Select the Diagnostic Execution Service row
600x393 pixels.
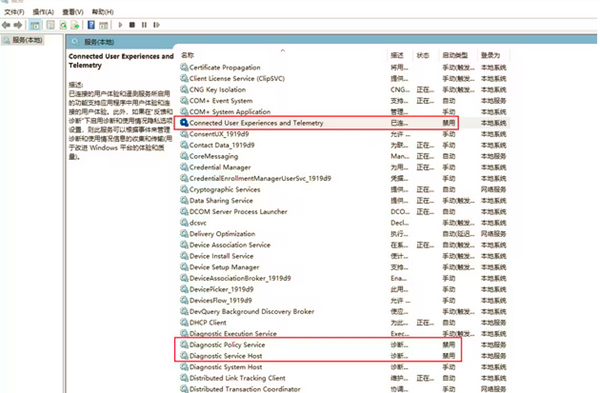point(343,334)
